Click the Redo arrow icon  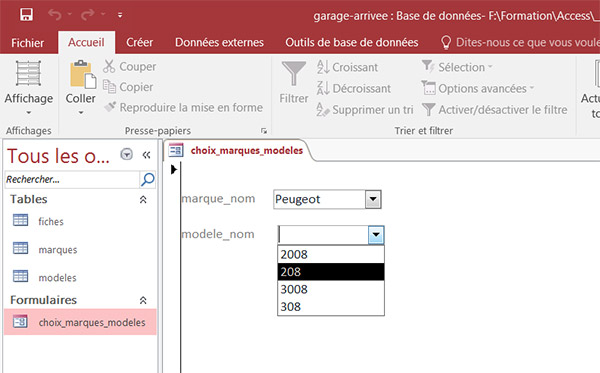click(88, 15)
